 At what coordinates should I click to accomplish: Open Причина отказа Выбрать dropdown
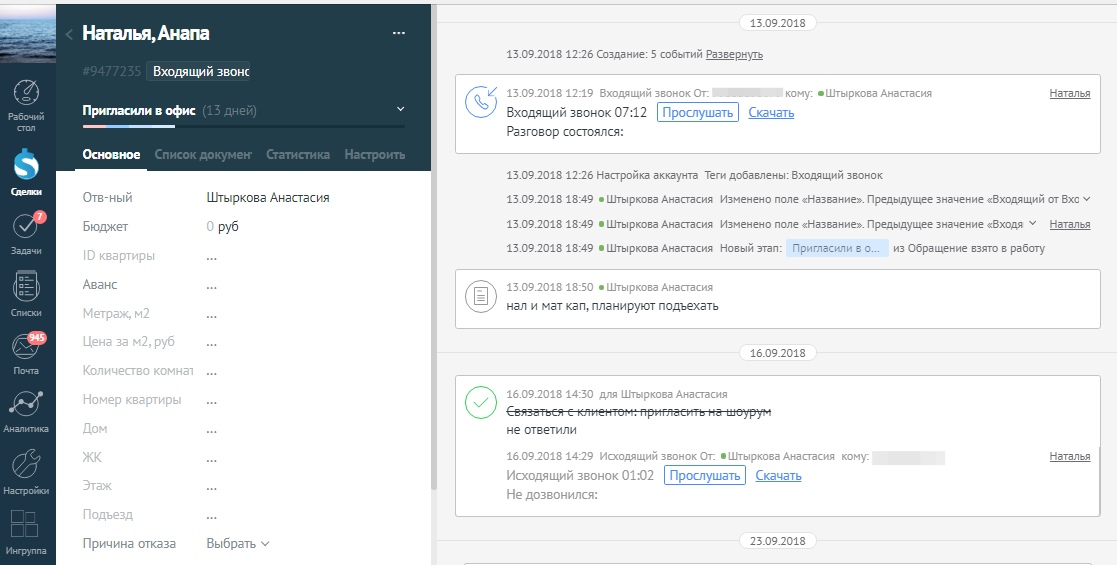pyautogui.click(x=238, y=544)
